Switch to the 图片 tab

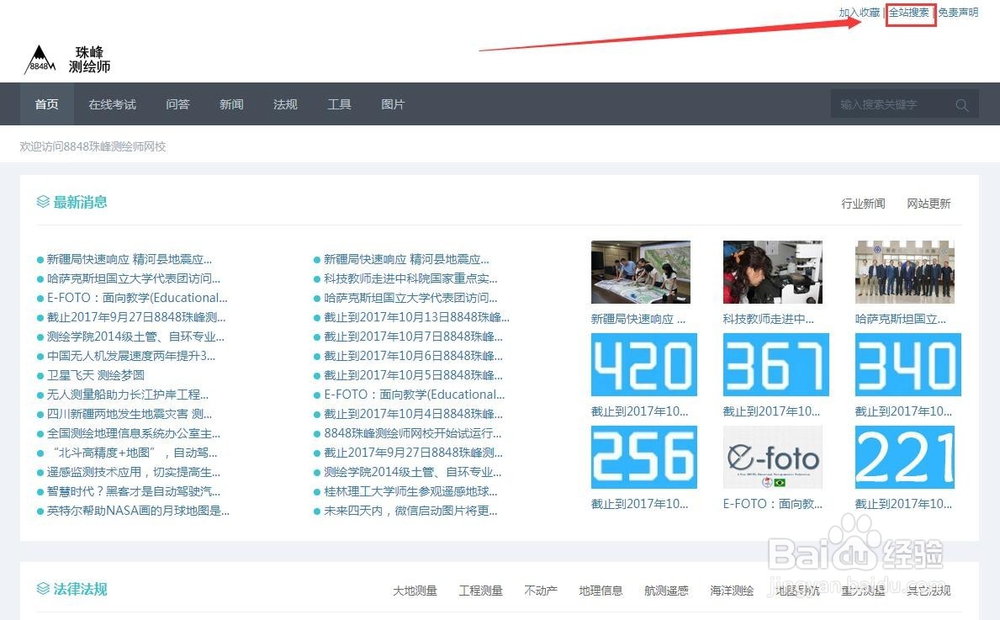(x=392, y=104)
